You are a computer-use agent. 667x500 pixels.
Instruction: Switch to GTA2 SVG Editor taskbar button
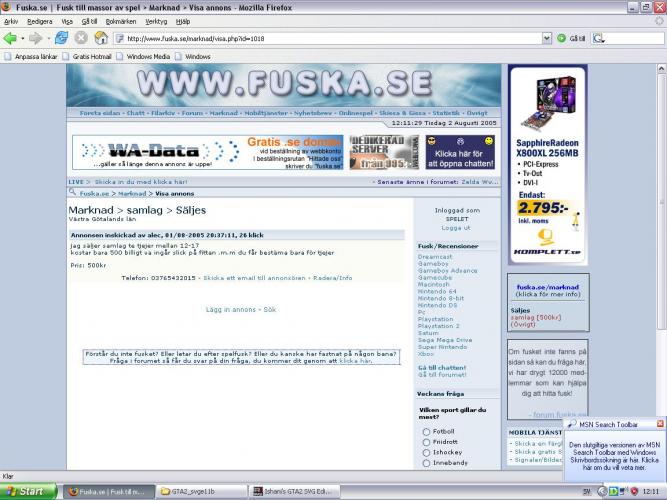(x=295, y=491)
